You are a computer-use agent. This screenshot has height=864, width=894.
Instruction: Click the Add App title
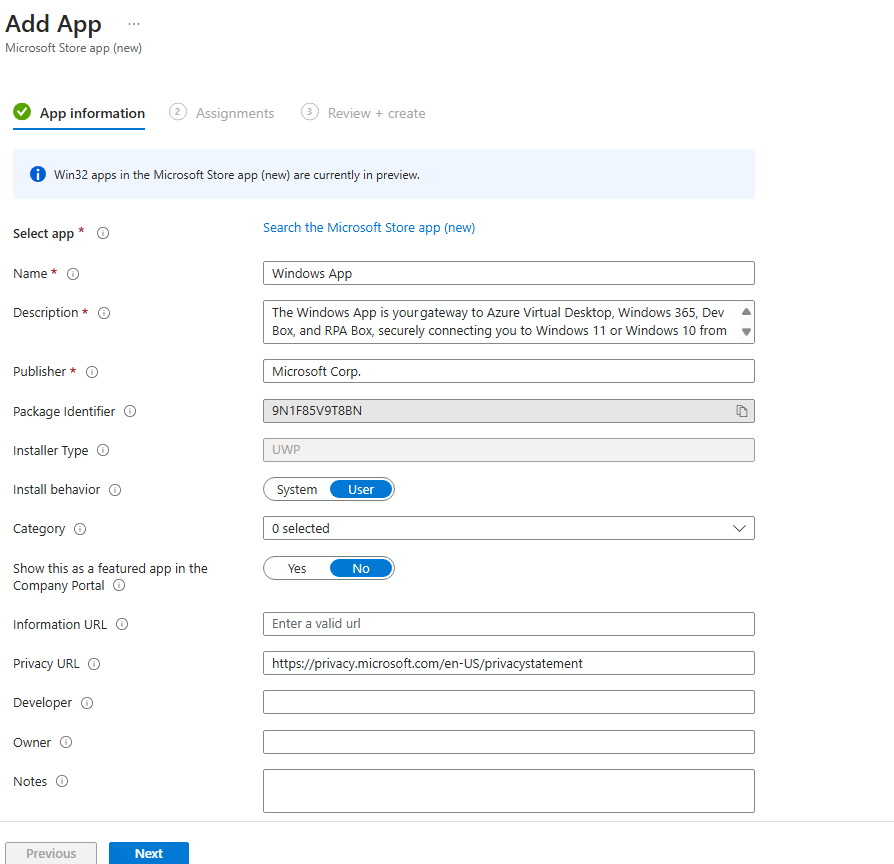coord(53,24)
